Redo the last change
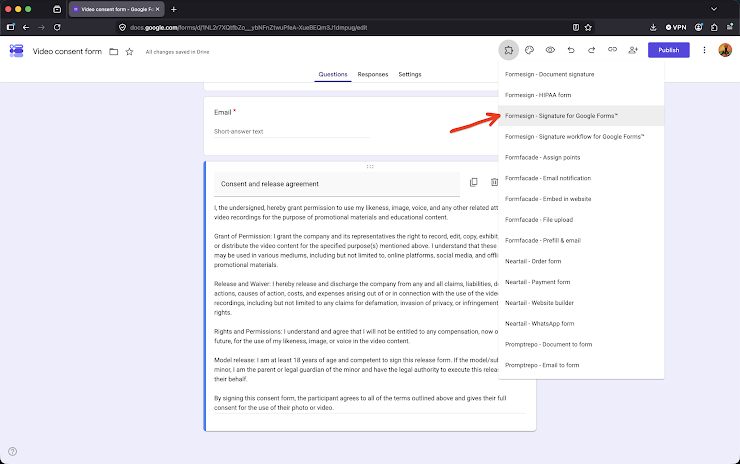This screenshot has height=464, width=740. (x=591, y=50)
